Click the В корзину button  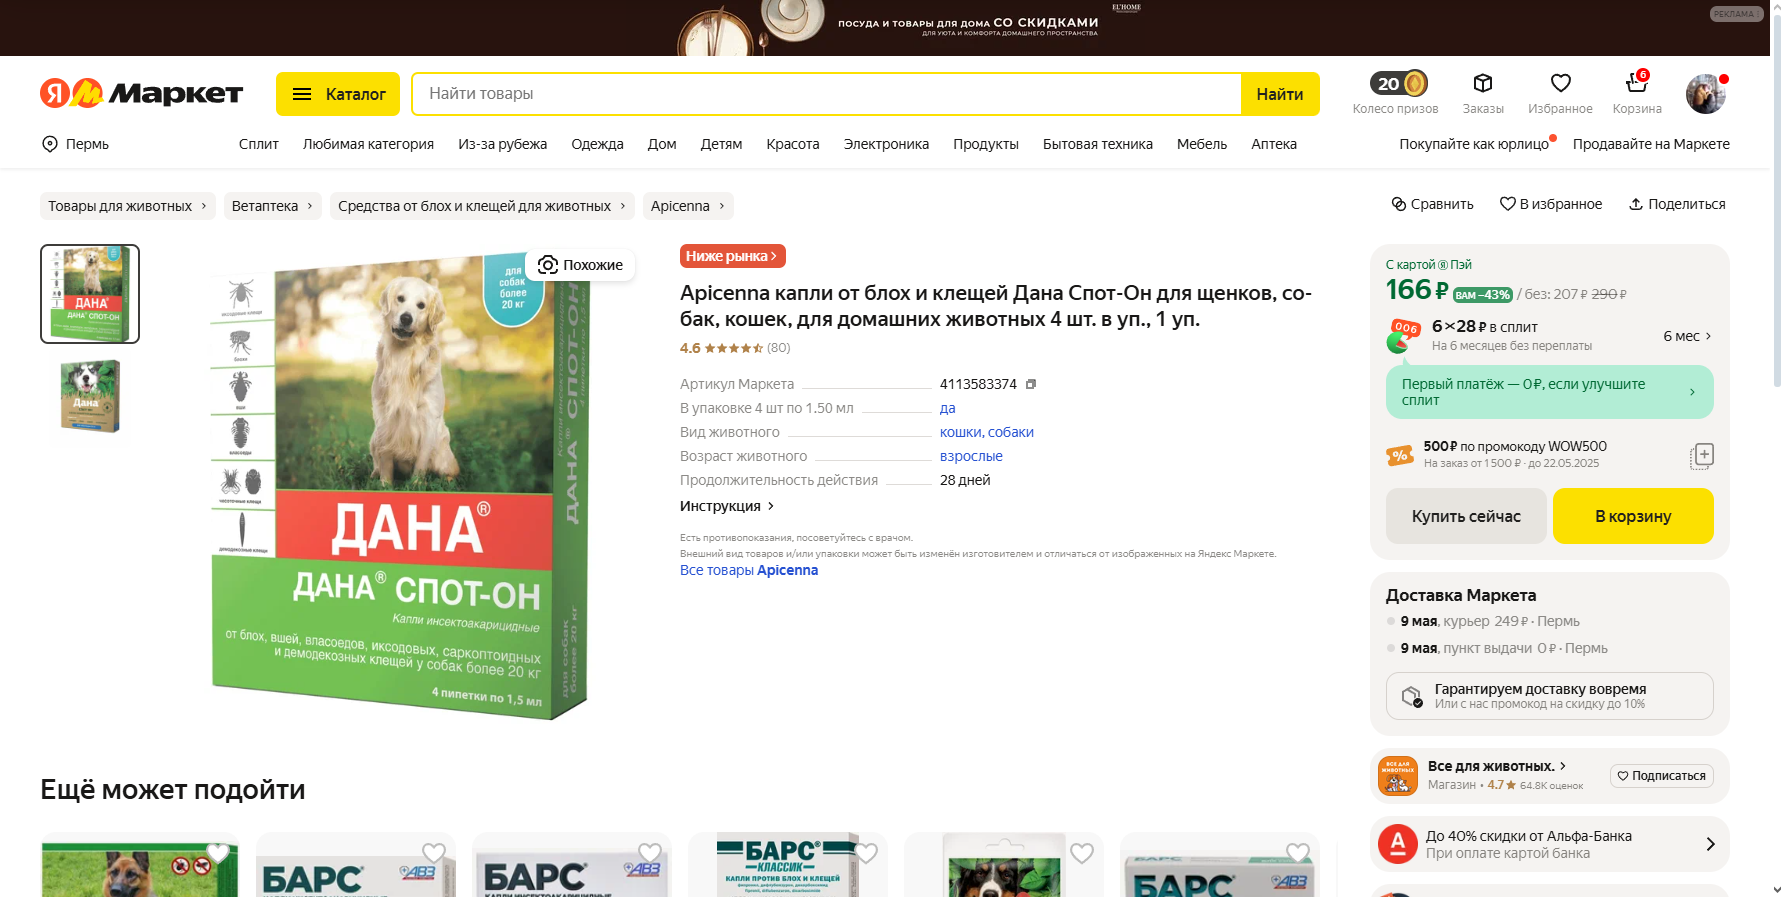tap(1633, 516)
